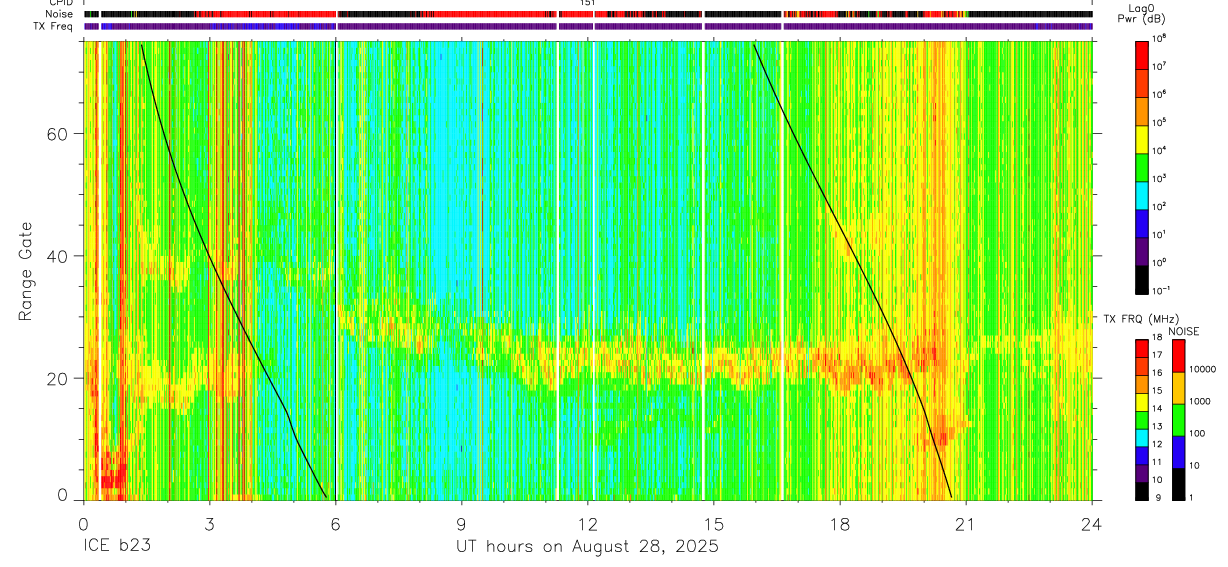Screen dimensions: 1228x567
Task: Click the x-axis tick label '9'
Action: coord(461,523)
